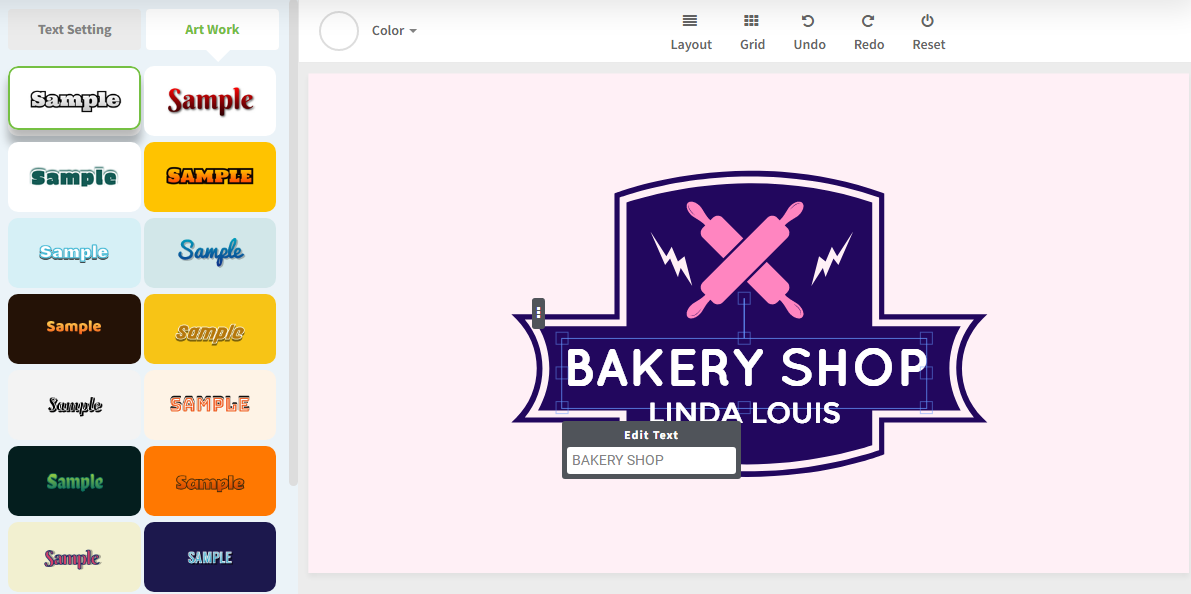Choose the black script Sample style
Screen dimensions: 1191x594
(x=74, y=405)
